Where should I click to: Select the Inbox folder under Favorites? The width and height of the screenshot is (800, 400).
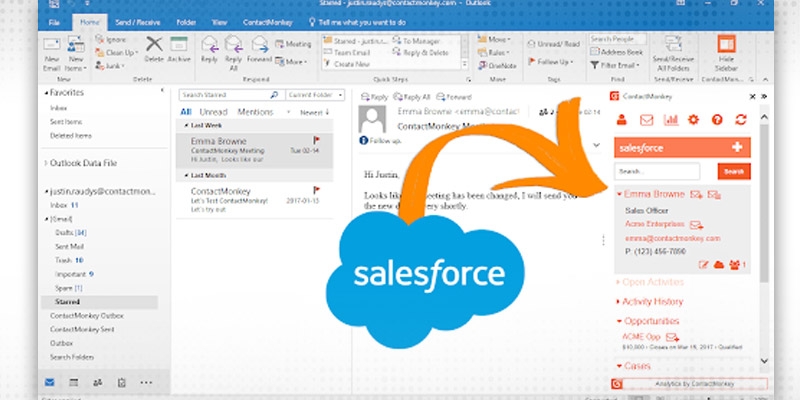click(58, 108)
